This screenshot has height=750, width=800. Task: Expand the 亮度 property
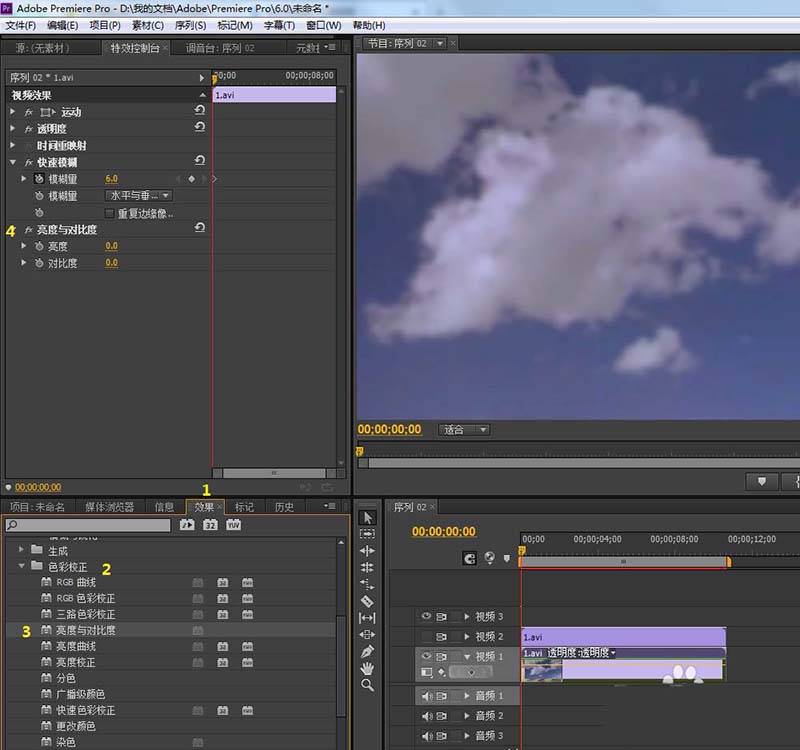click(23, 246)
